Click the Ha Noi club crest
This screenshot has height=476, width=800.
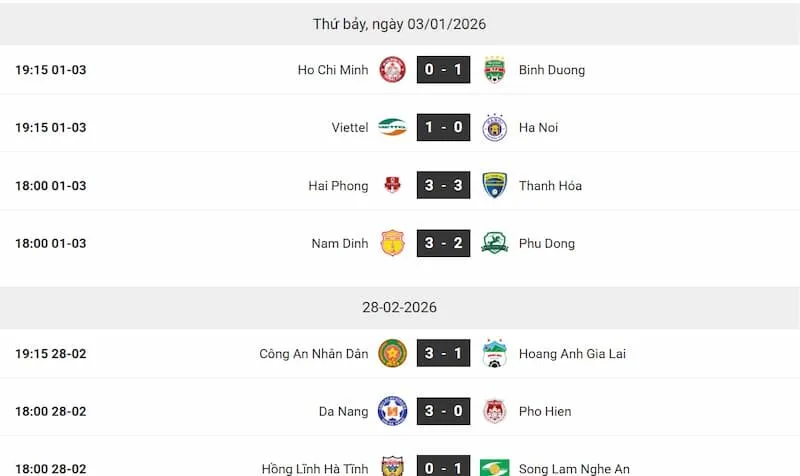494,128
